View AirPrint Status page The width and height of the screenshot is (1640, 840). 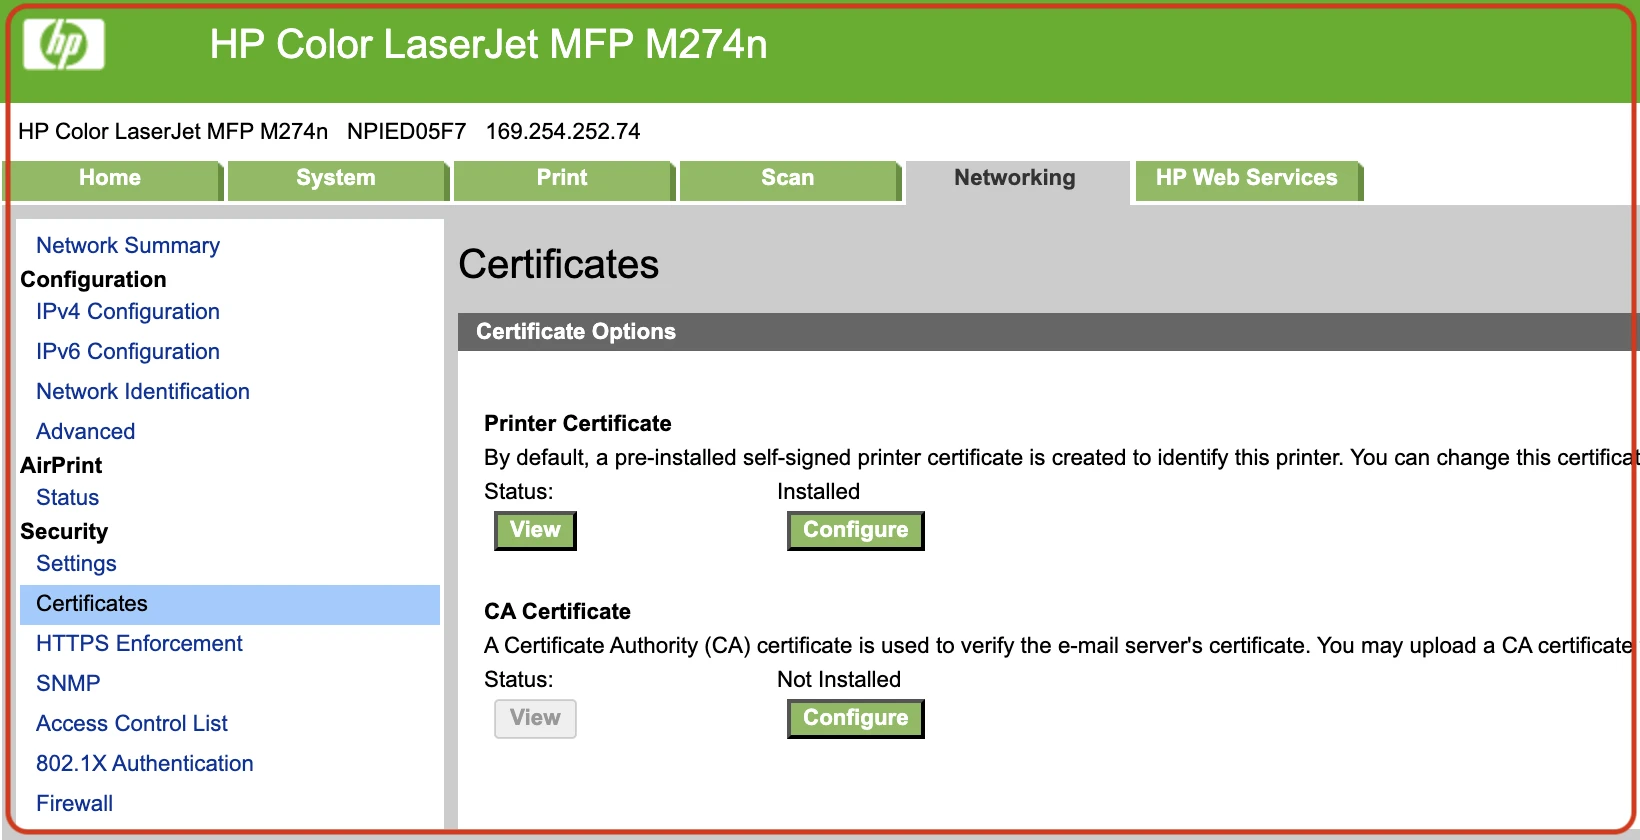(68, 498)
